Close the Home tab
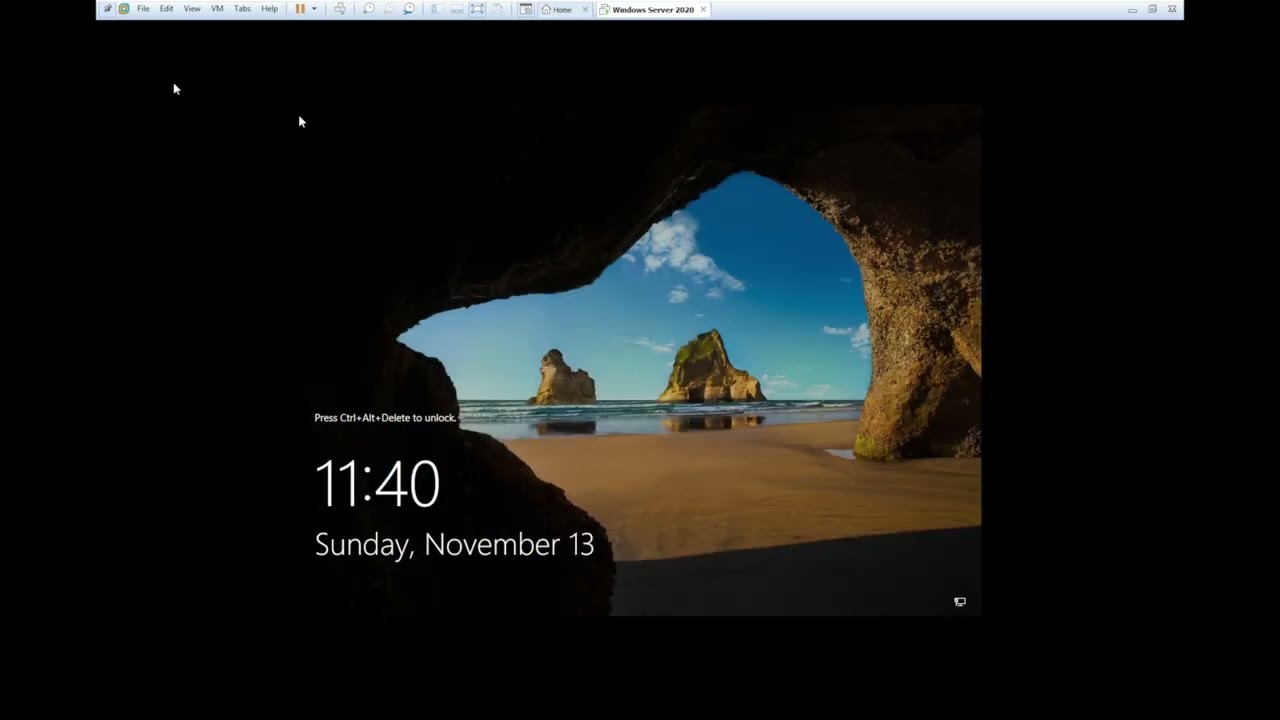The image size is (1280, 720). [x=585, y=9]
